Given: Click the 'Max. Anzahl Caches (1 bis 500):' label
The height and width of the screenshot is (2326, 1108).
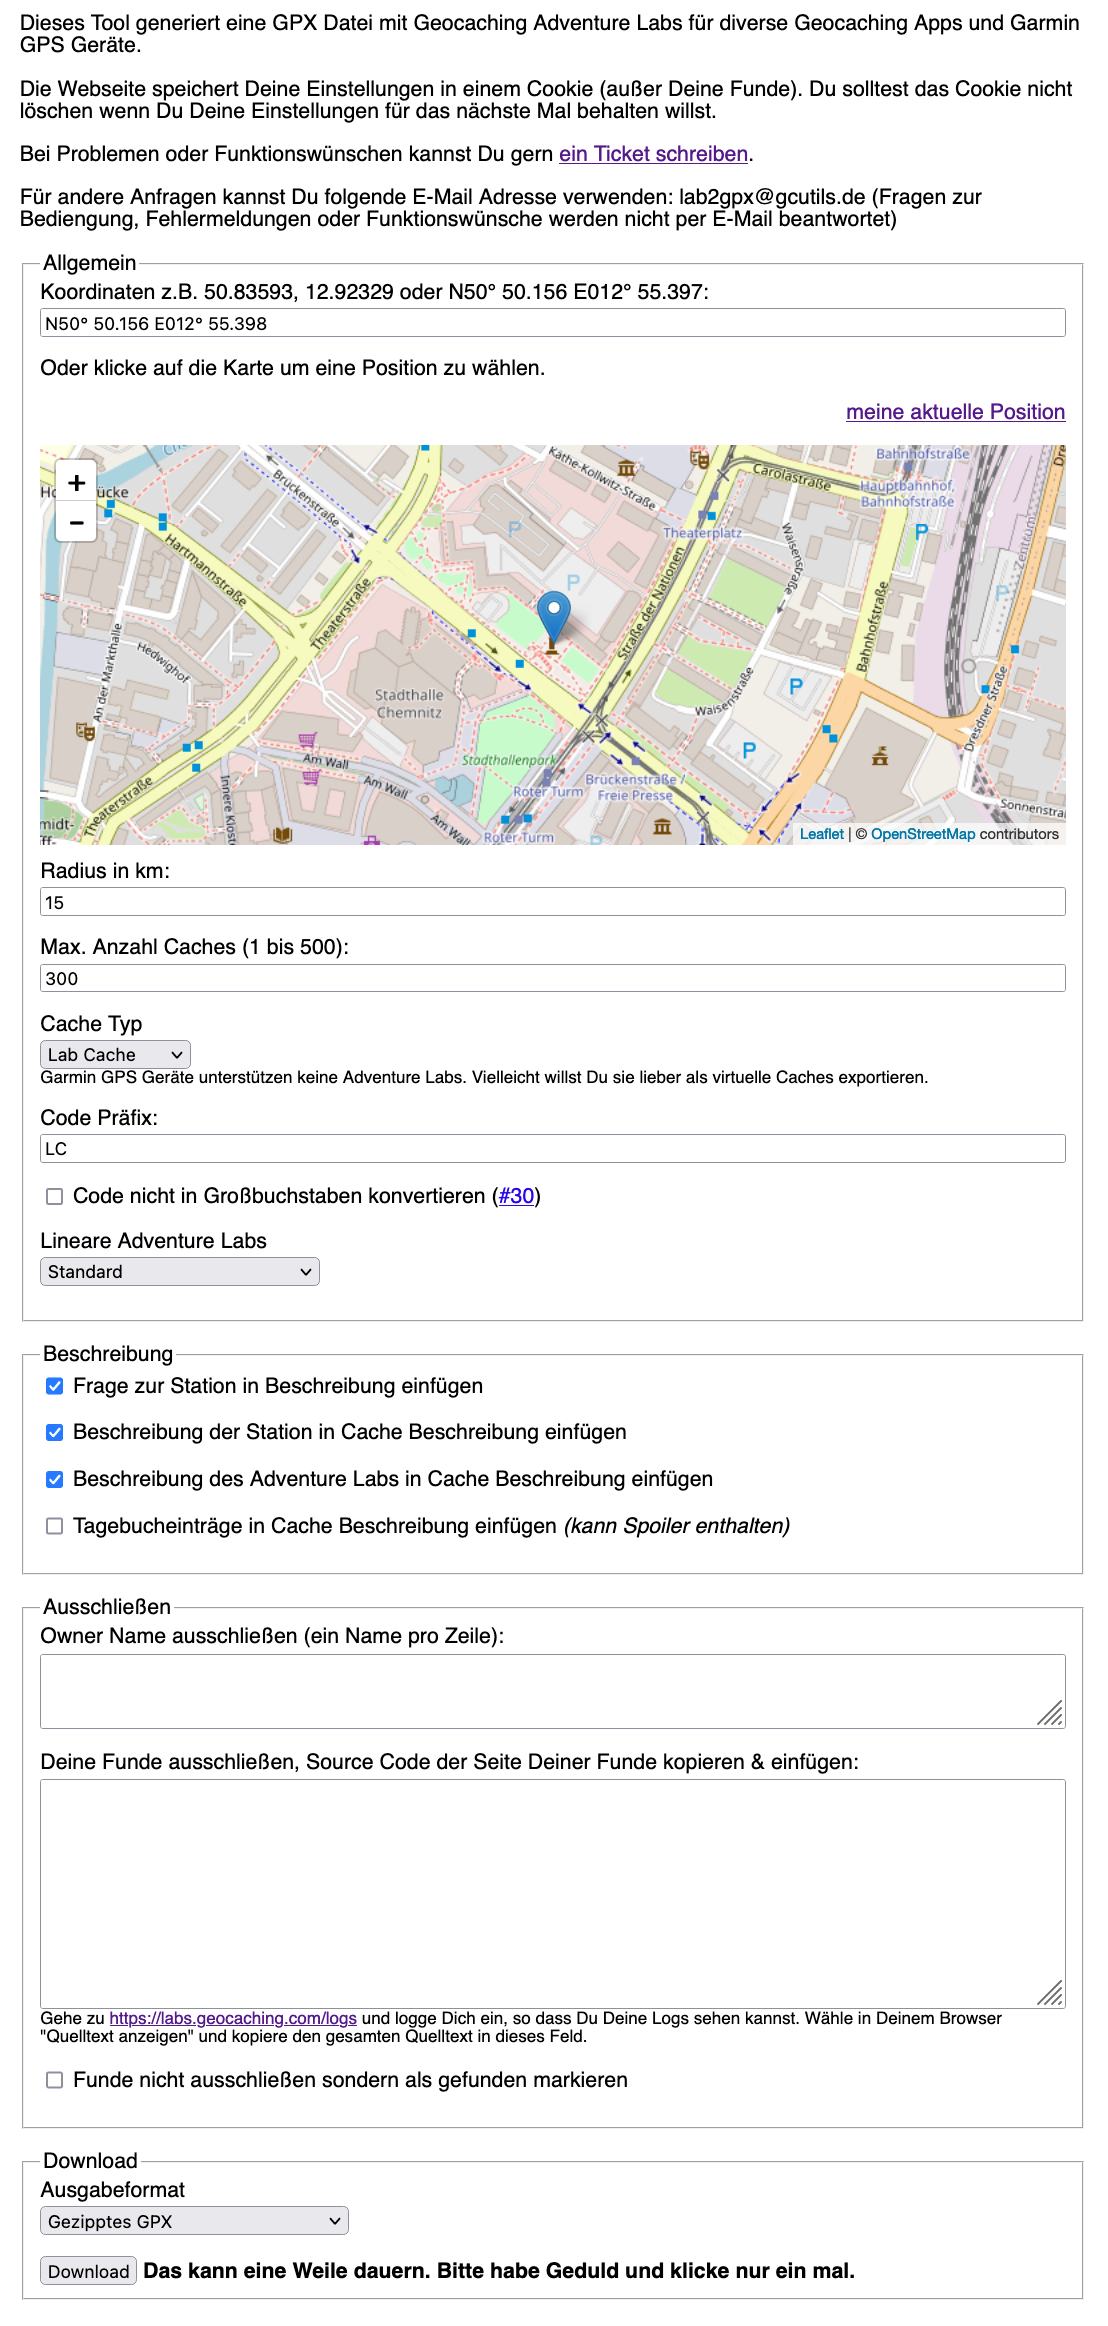Looking at the screenshot, I should (x=195, y=947).
